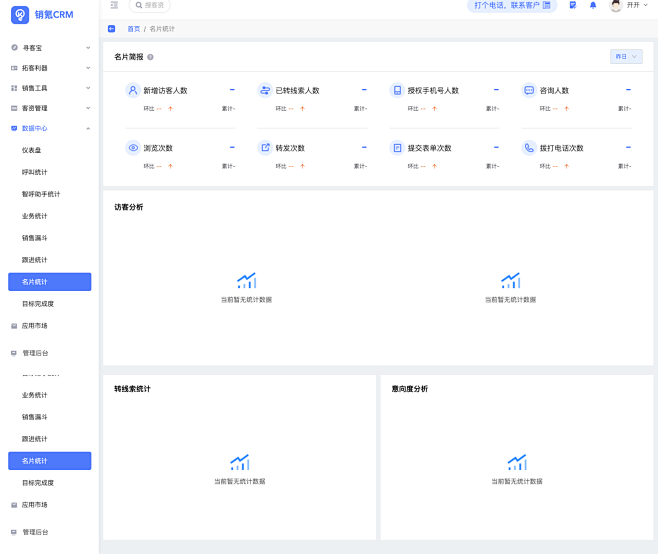This screenshot has height=554, width=658.
Task: Click the 访客分析 section title
Action: (x=129, y=207)
